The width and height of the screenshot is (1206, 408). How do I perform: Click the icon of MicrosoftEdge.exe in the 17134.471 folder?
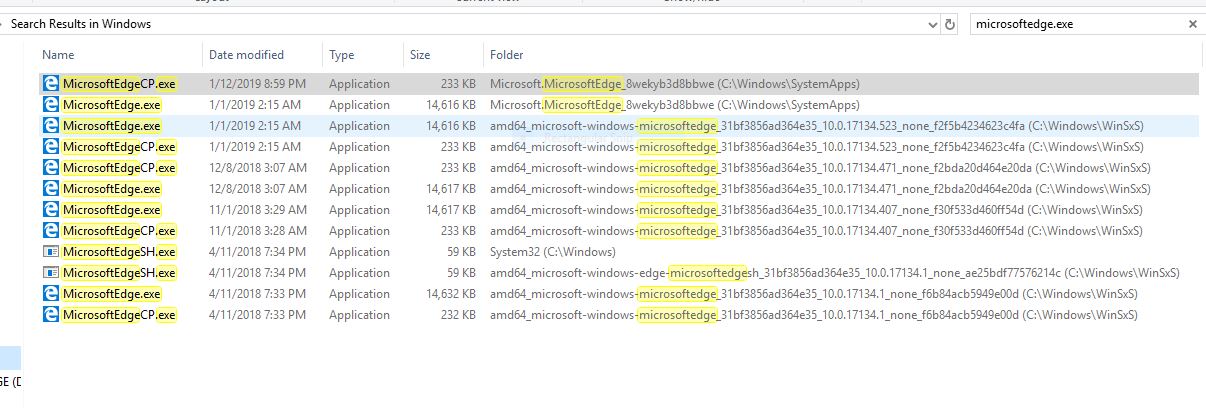50,189
